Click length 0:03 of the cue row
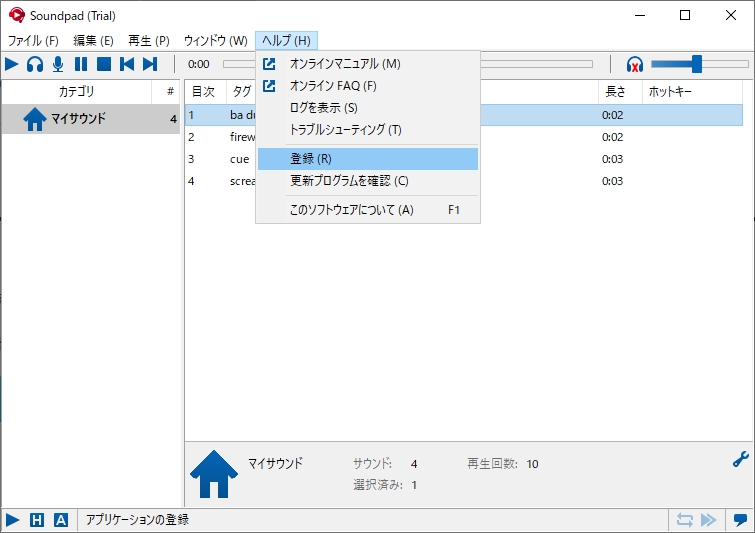 pos(612,159)
